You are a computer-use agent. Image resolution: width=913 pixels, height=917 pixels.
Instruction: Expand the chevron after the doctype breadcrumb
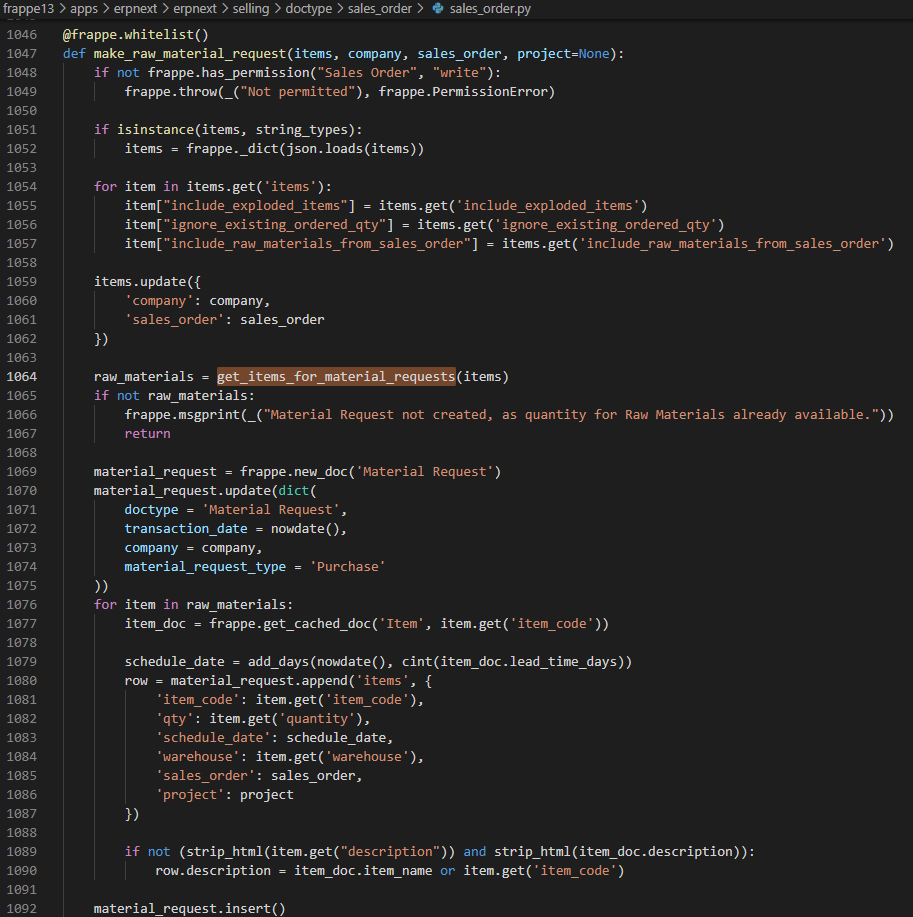click(340, 9)
